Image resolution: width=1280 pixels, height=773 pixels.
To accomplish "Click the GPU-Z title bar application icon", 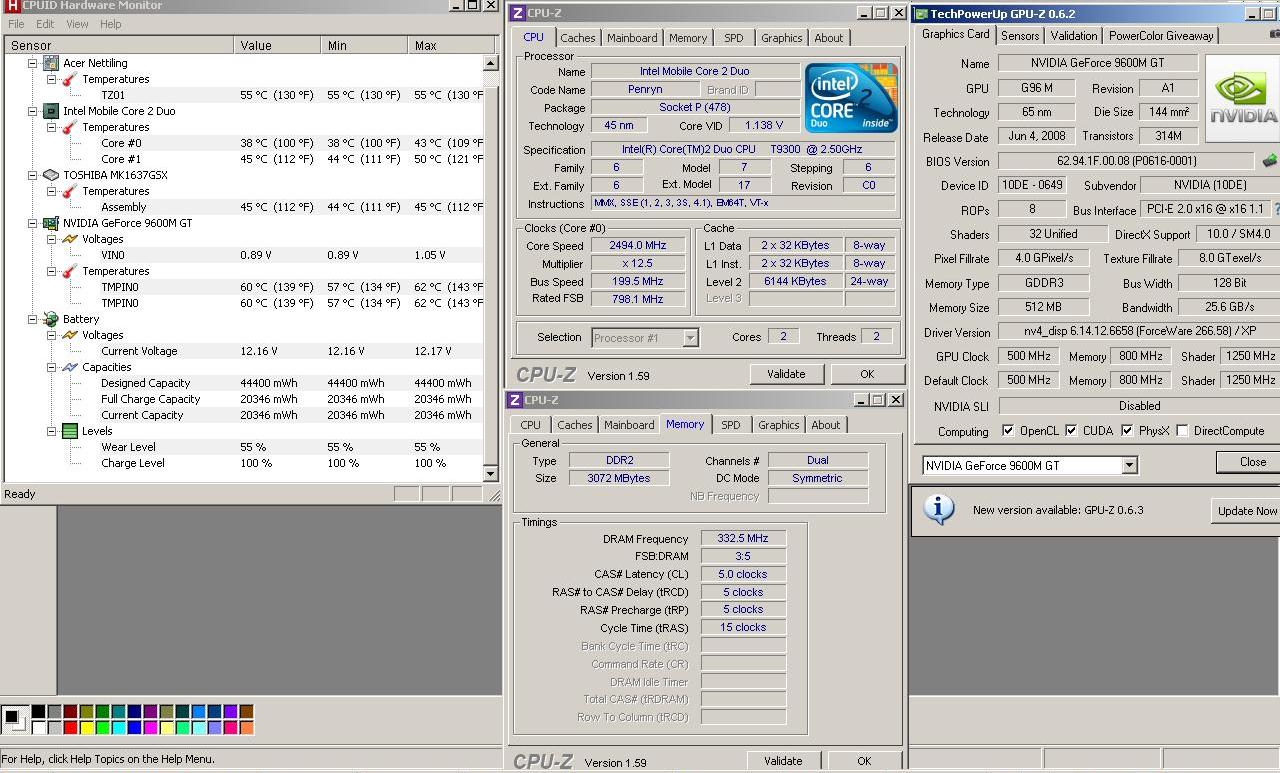I will point(920,14).
